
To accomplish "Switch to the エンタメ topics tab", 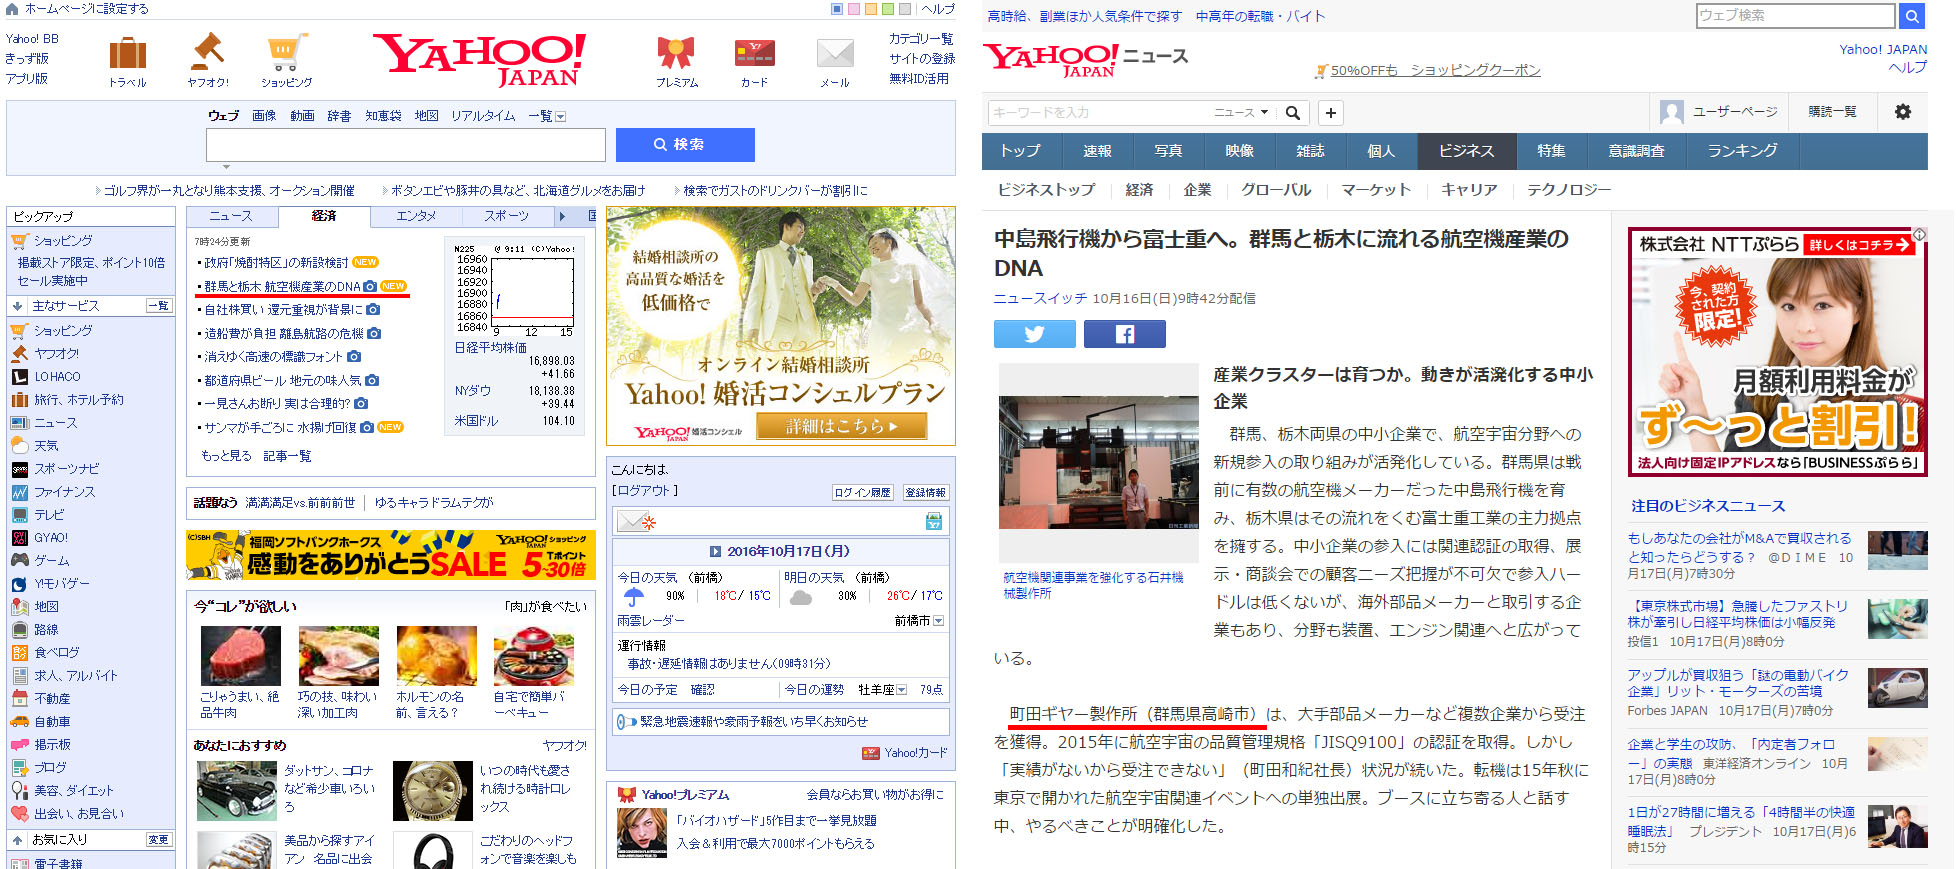I will point(416,216).
